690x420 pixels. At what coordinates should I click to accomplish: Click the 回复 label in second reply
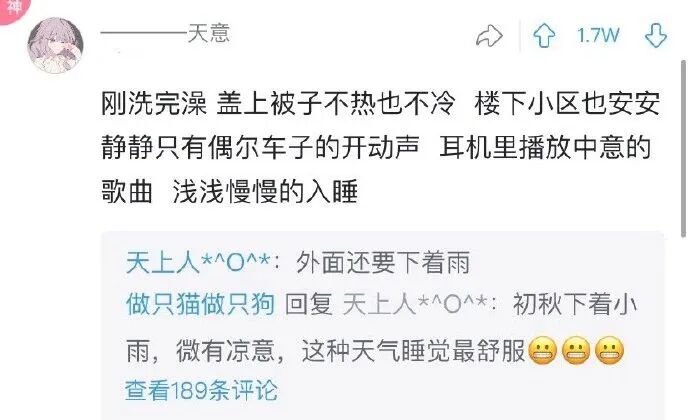coord(308,304)
